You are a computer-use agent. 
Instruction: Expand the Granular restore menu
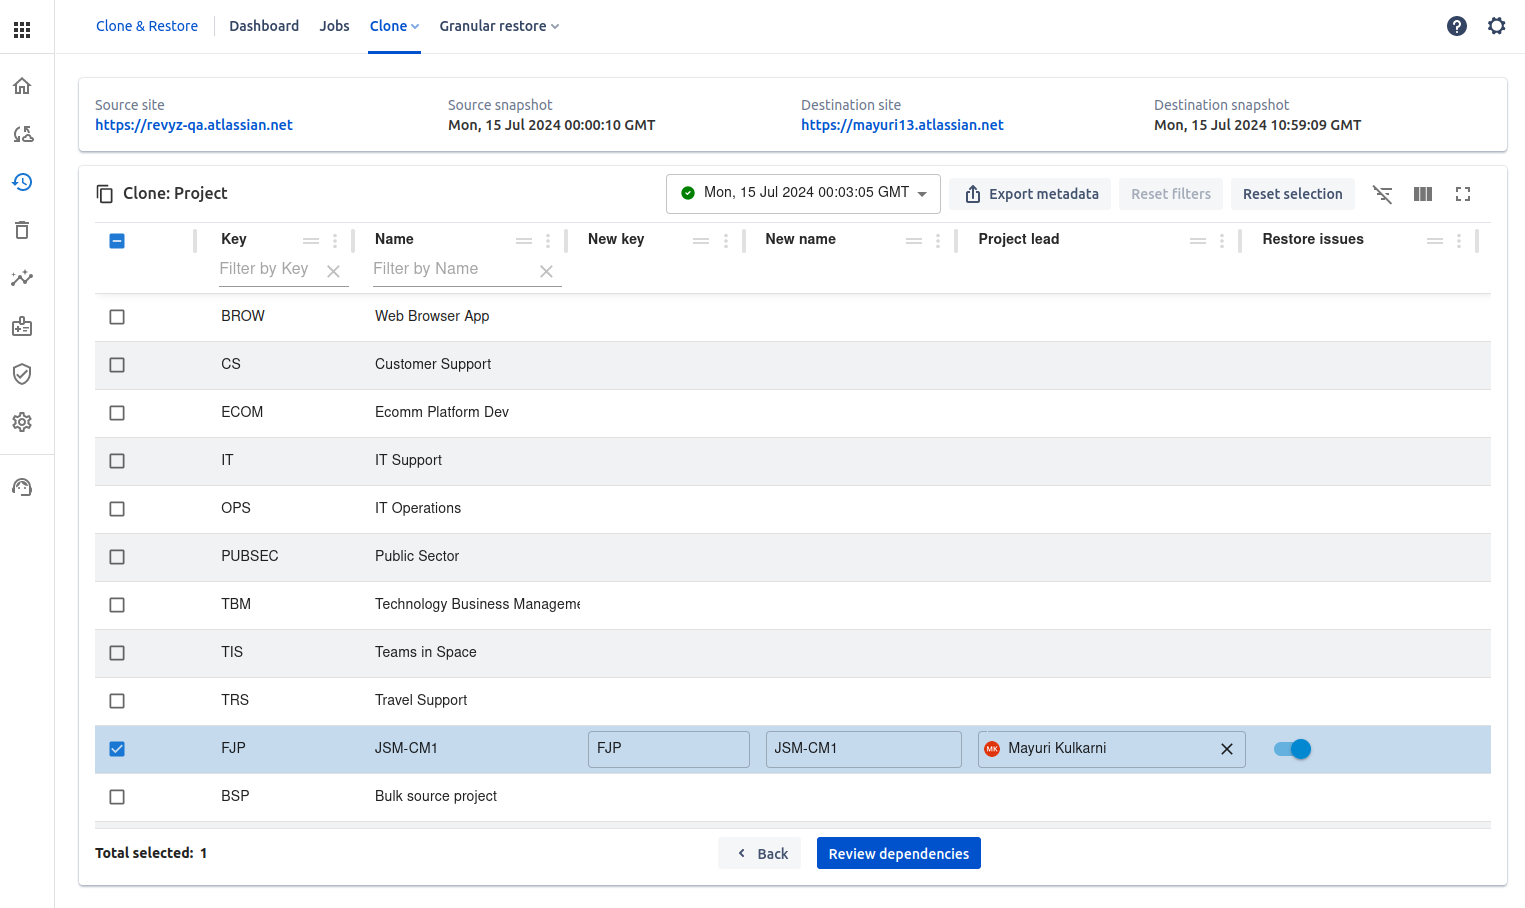point(499,26)
